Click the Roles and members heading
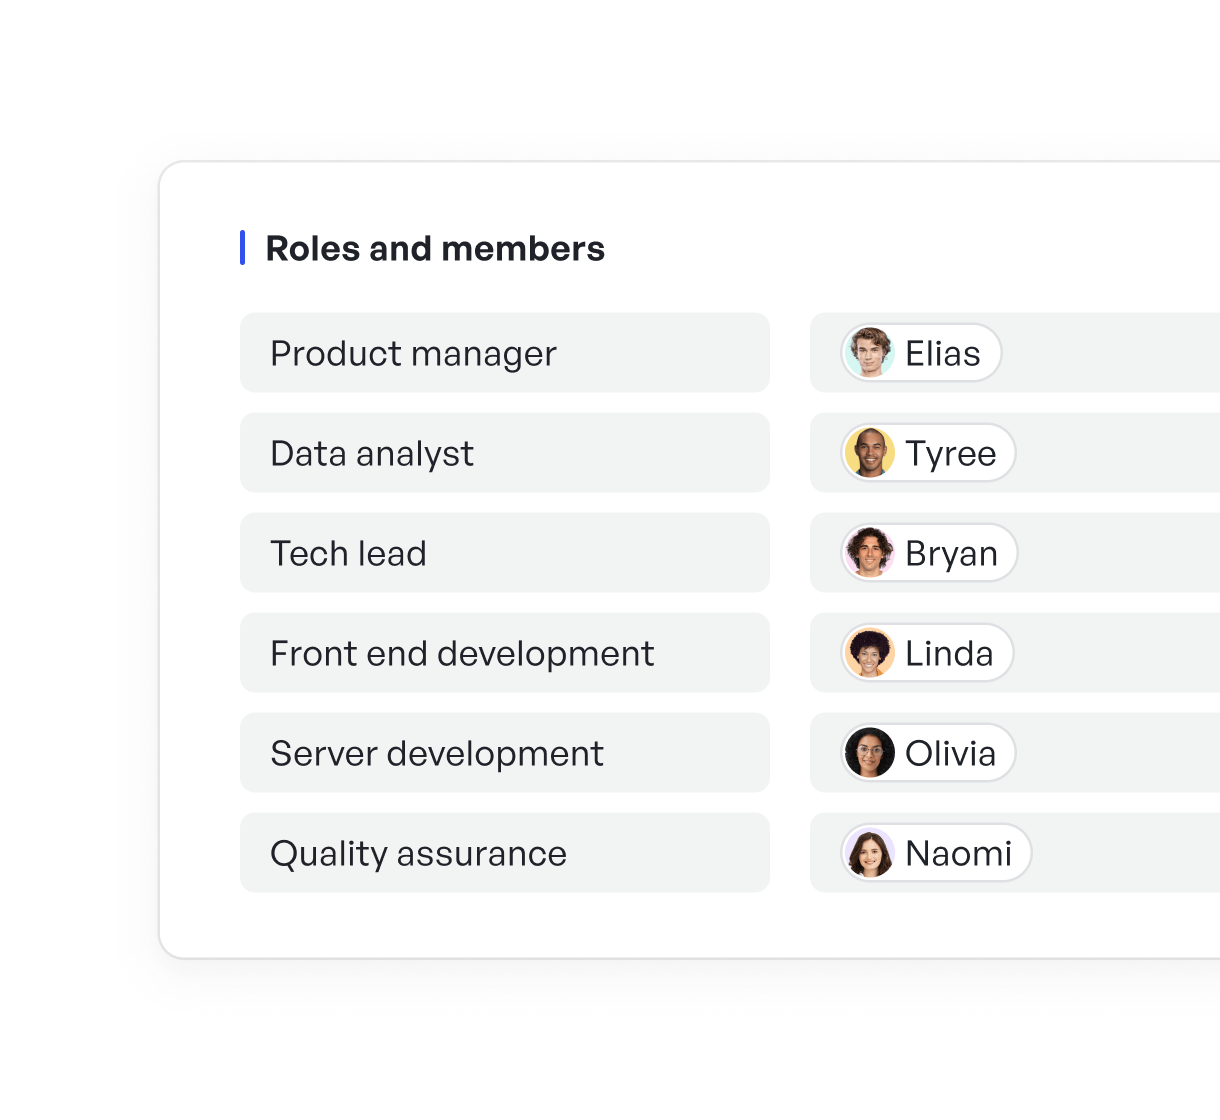The width and height of the screenshot is (1220, 1120). [x=435, y=248]
